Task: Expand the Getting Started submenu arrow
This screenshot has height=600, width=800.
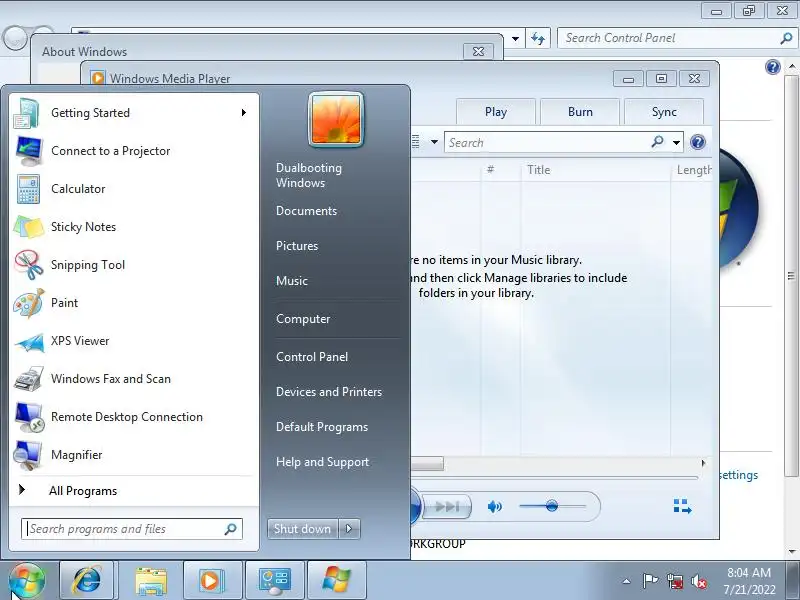Action: [244, 113]
